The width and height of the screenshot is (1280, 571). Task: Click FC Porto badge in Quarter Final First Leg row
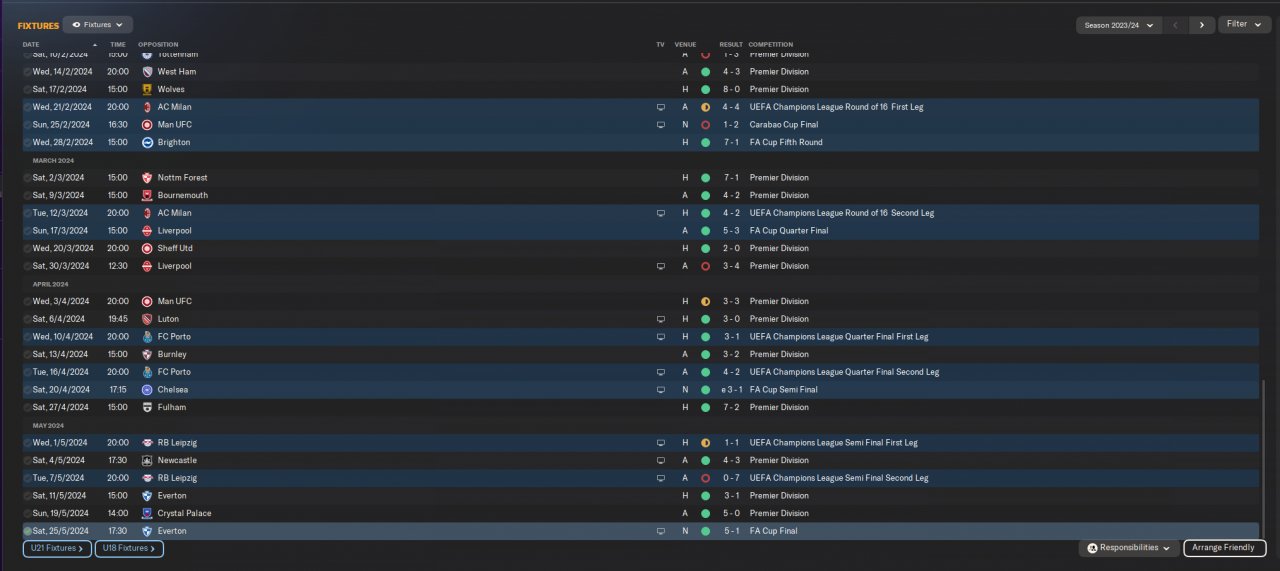(147, 337)
